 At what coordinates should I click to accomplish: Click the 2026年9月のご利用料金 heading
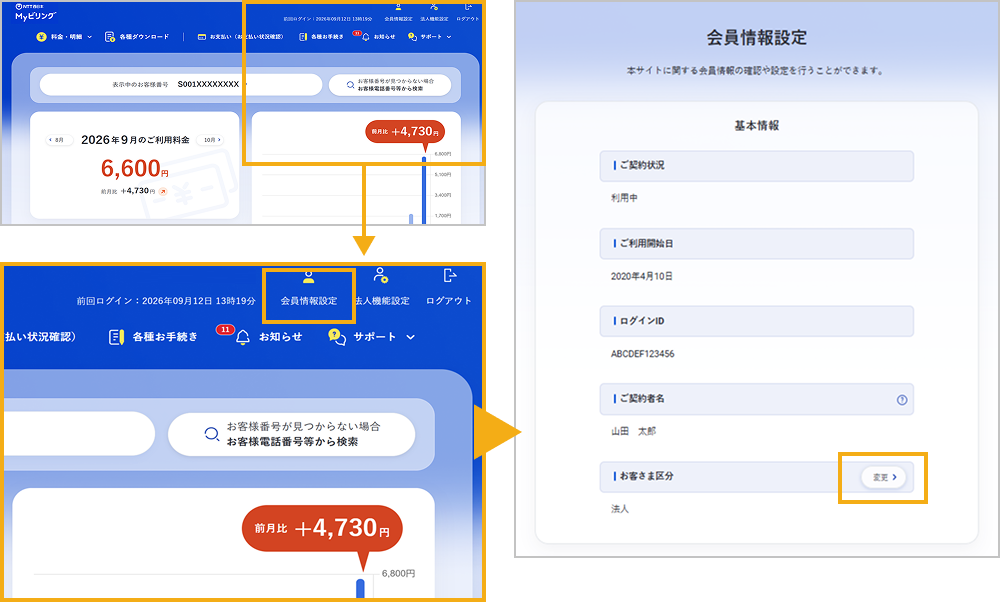135,140
